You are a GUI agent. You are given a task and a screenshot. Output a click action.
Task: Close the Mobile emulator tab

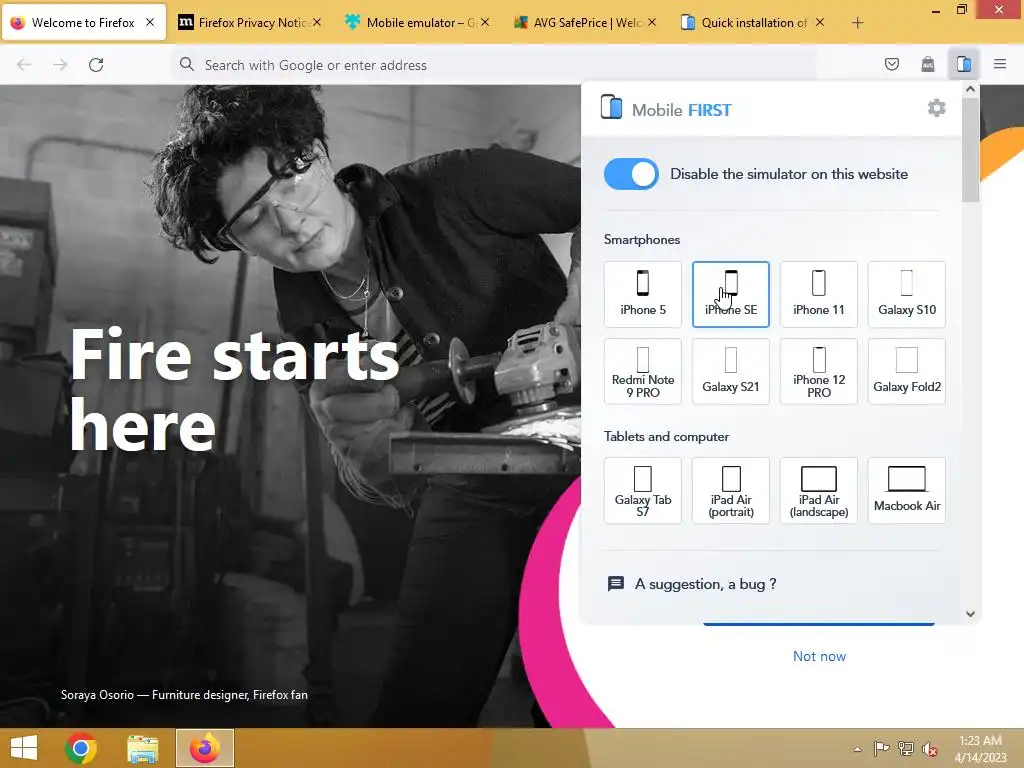[x=485, y=22]
